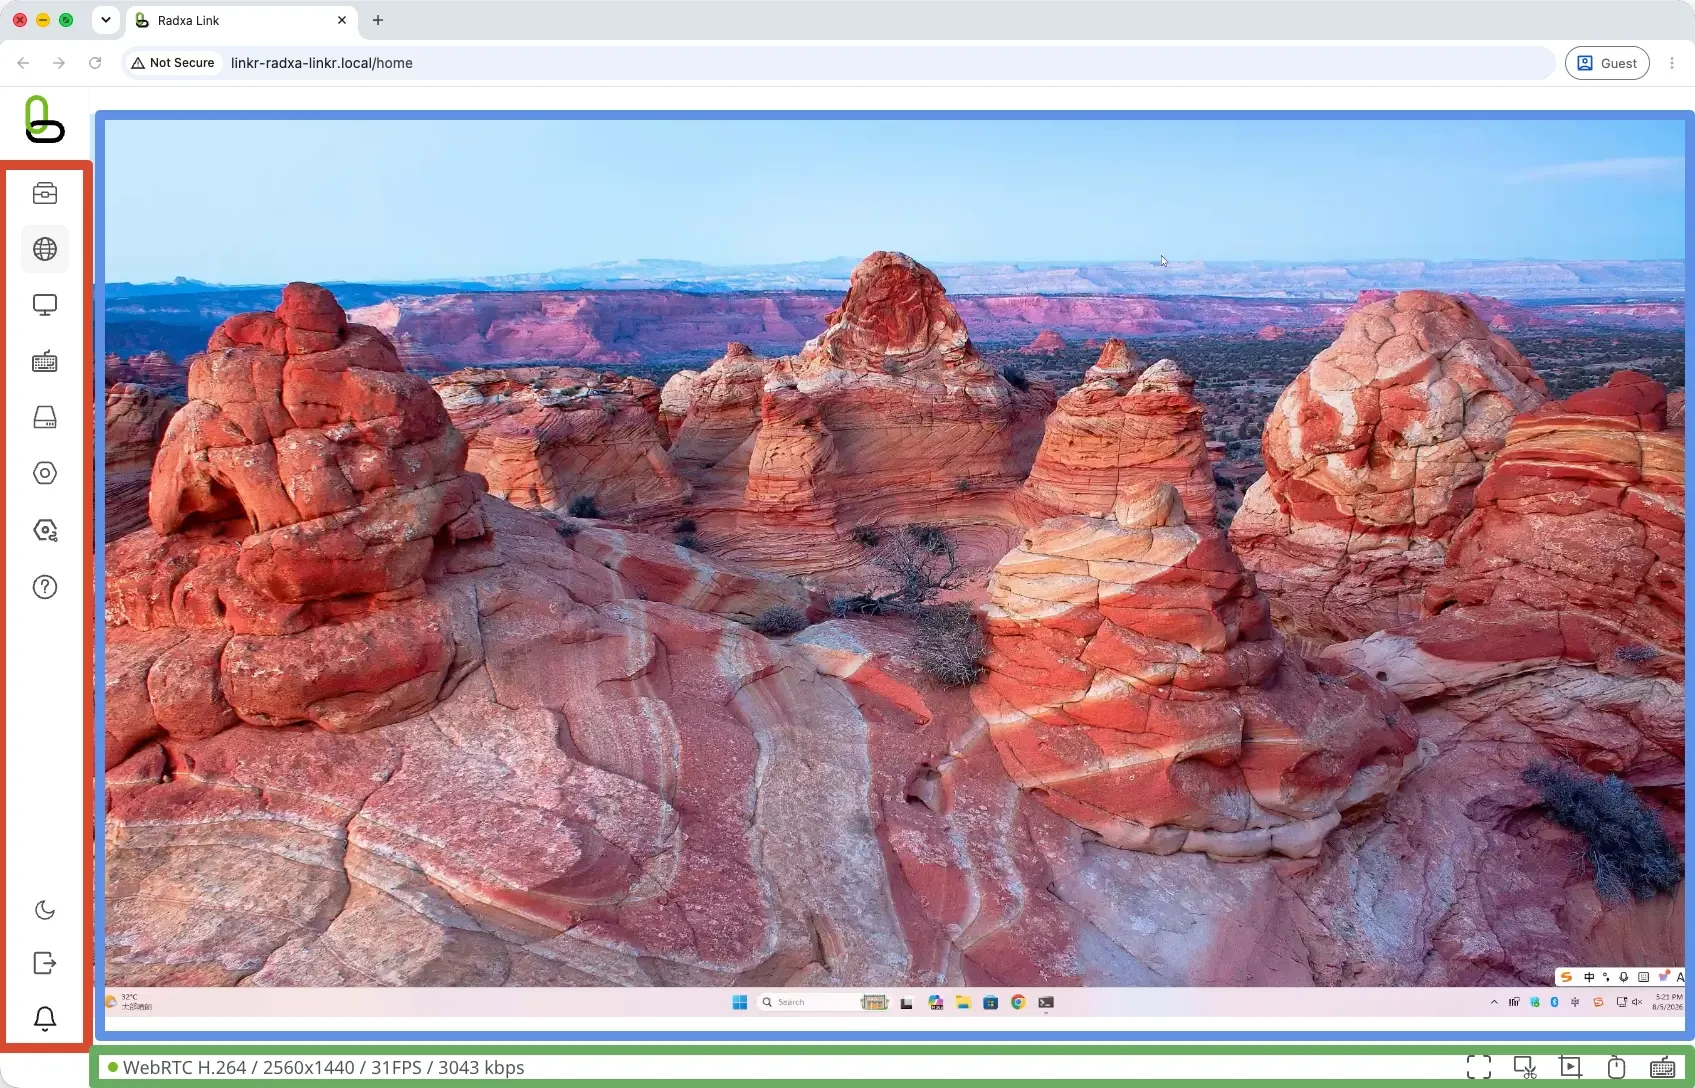Start screen recording from status bar

[1571, 1067]
